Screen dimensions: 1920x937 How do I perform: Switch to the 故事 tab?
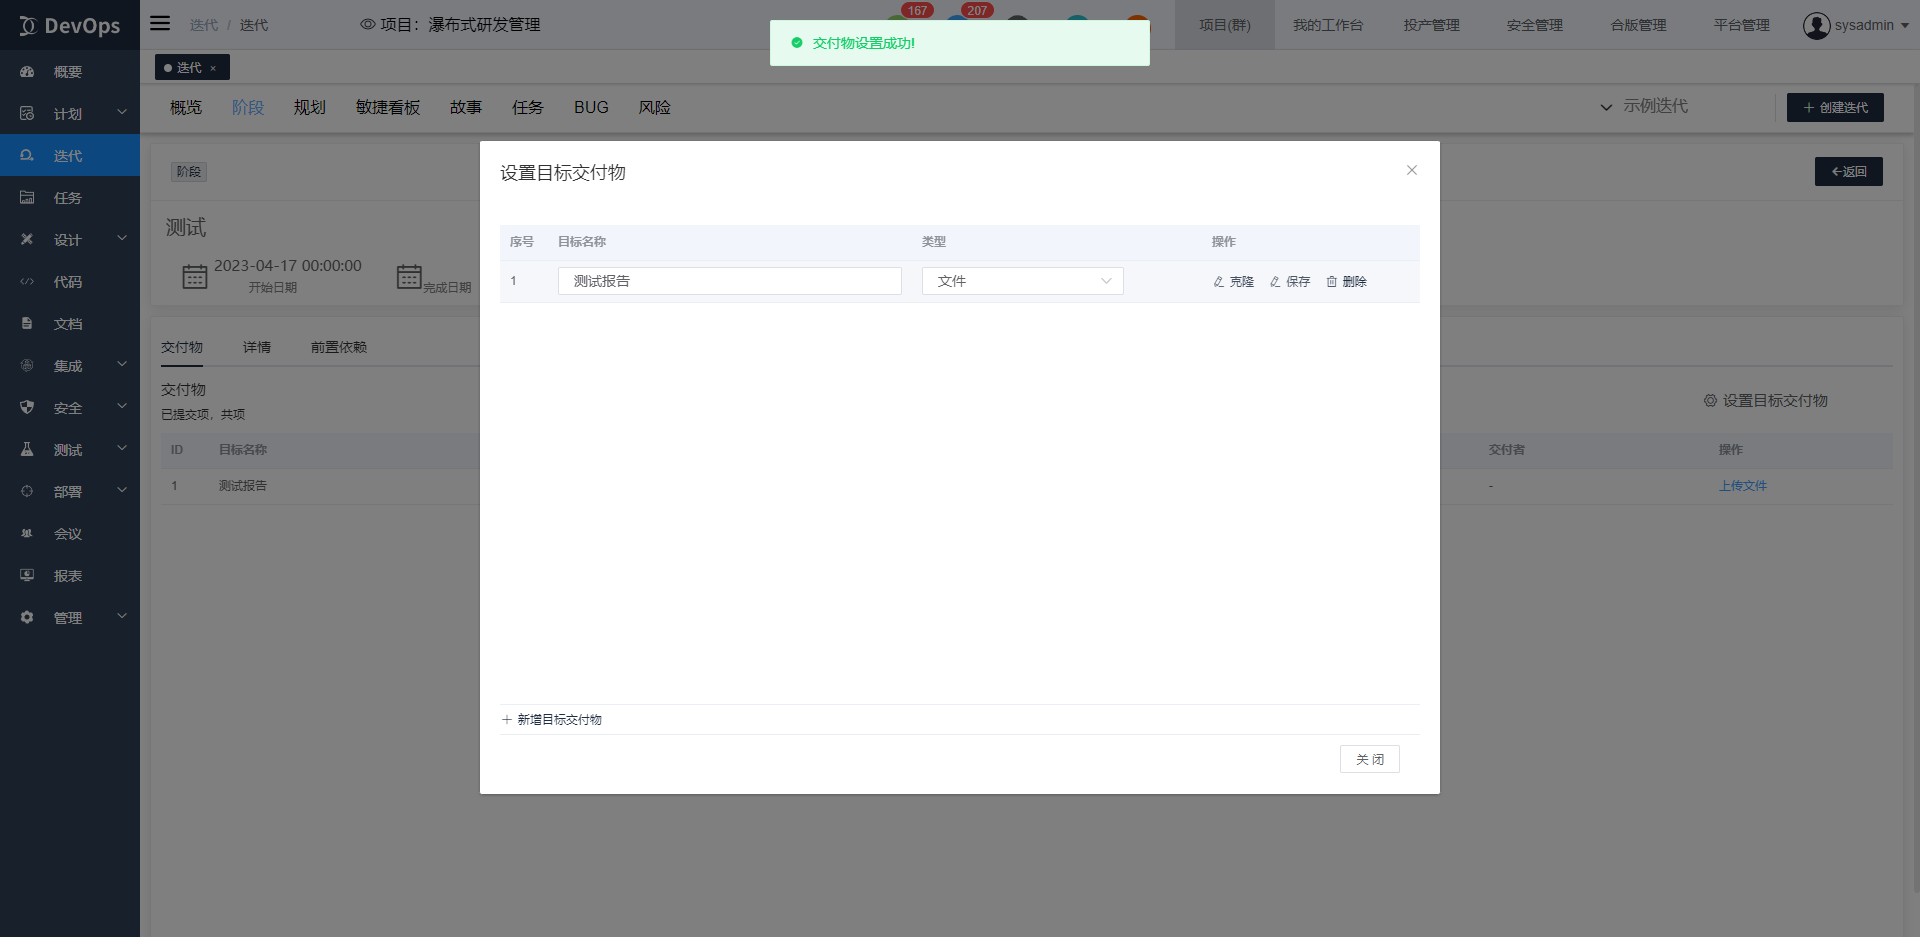click(x=466, y=107)
